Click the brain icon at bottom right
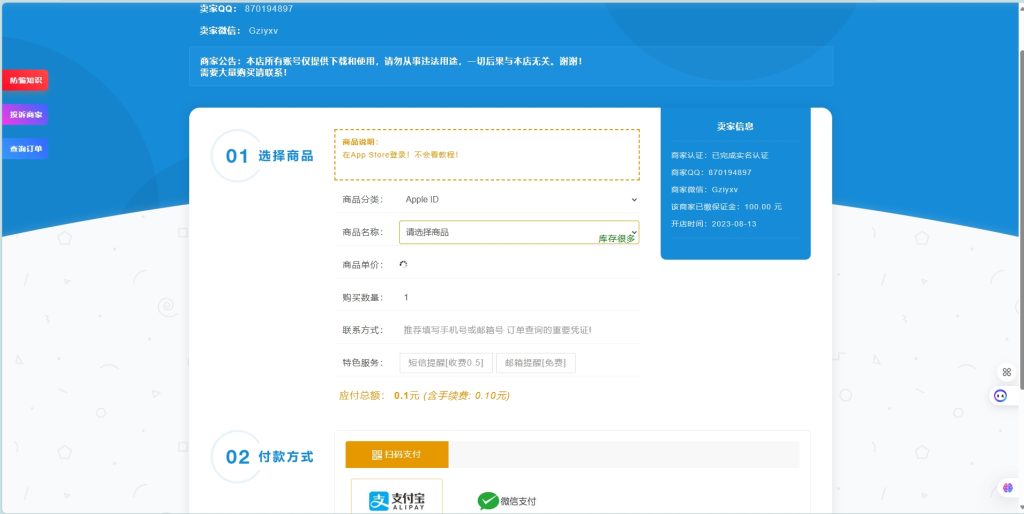Image resolution: width=1024 pixels, height=514 pixels. 1008,487
